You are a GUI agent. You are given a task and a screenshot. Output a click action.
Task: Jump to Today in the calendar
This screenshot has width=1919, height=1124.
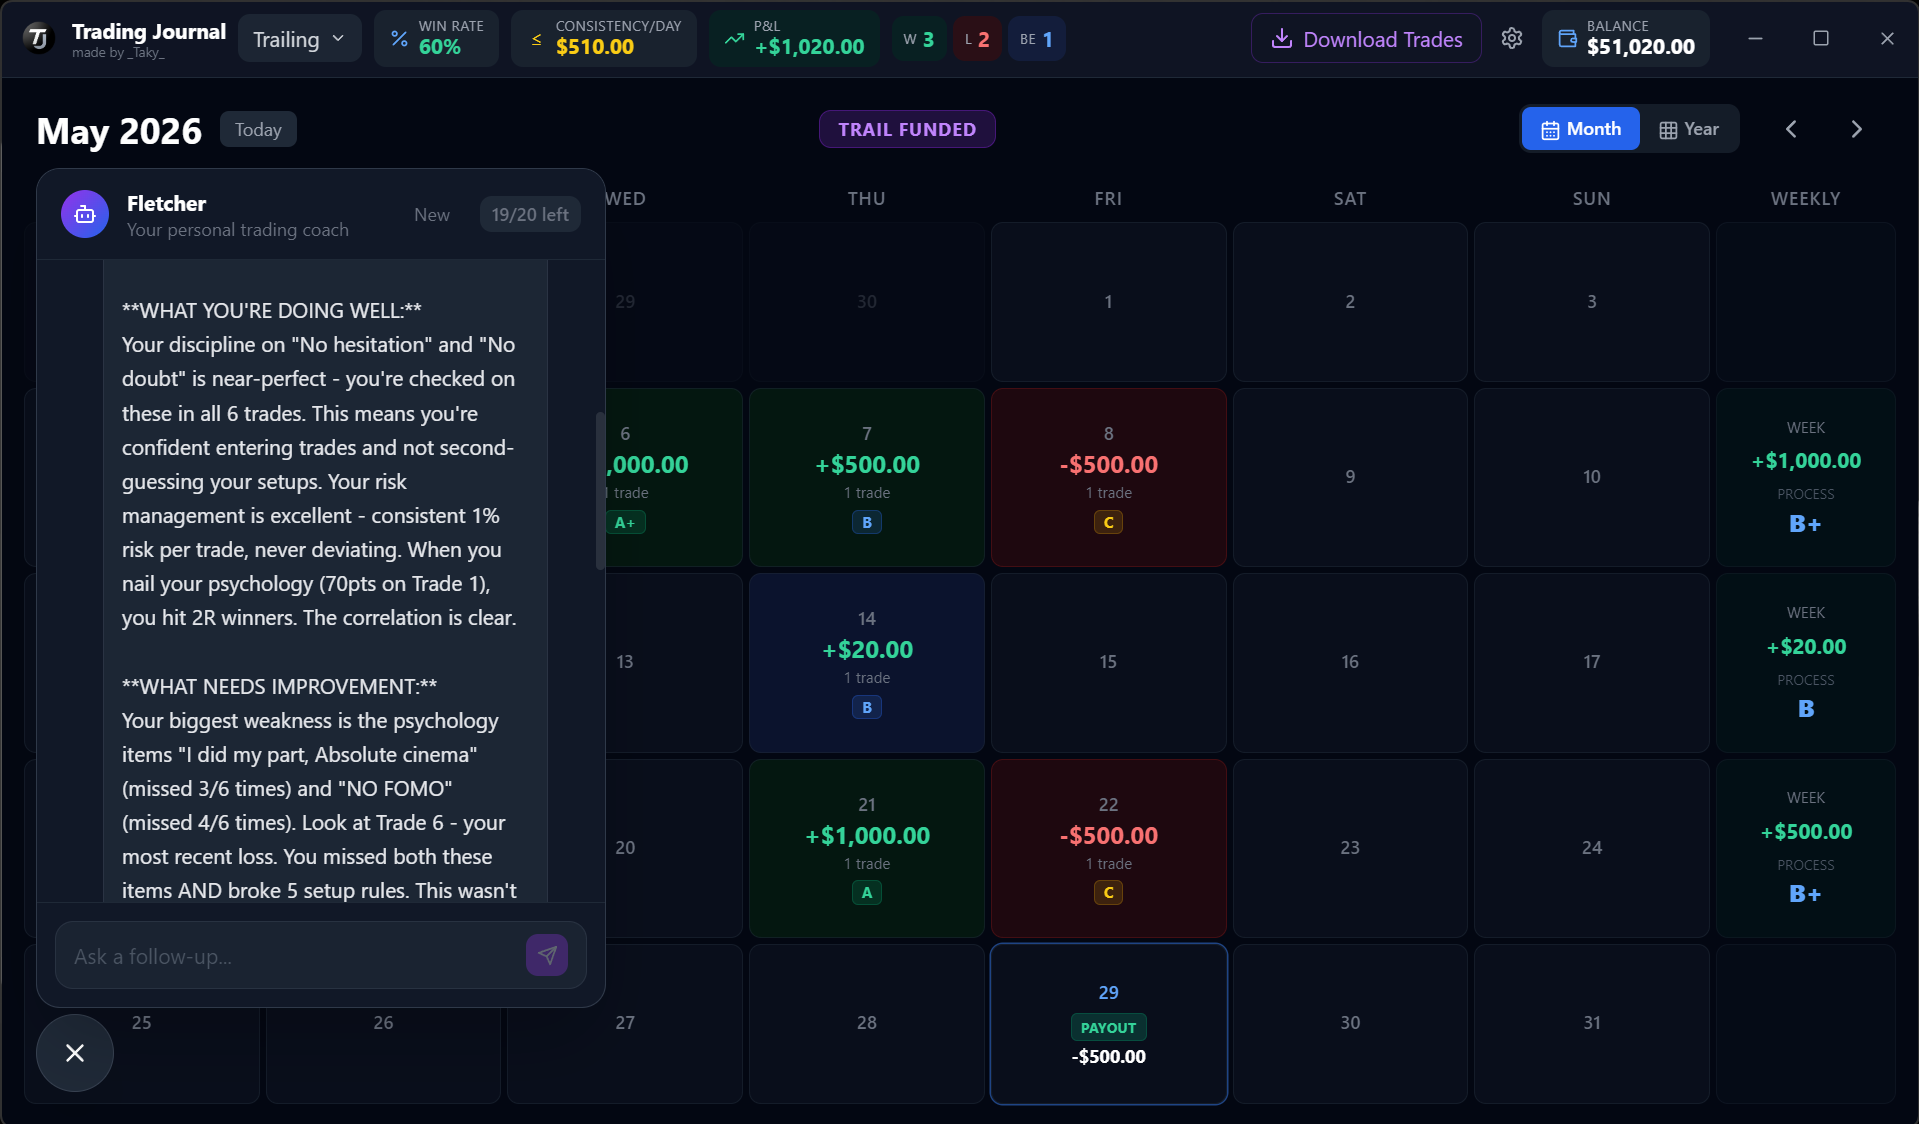click(x=258, y=129)
